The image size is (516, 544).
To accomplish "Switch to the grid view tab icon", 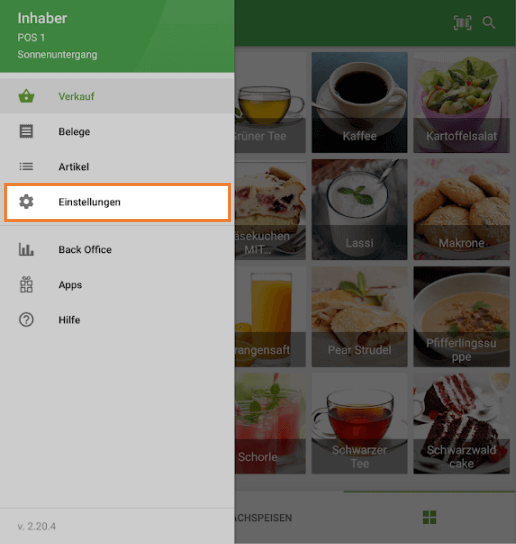I will coord(429,517).
